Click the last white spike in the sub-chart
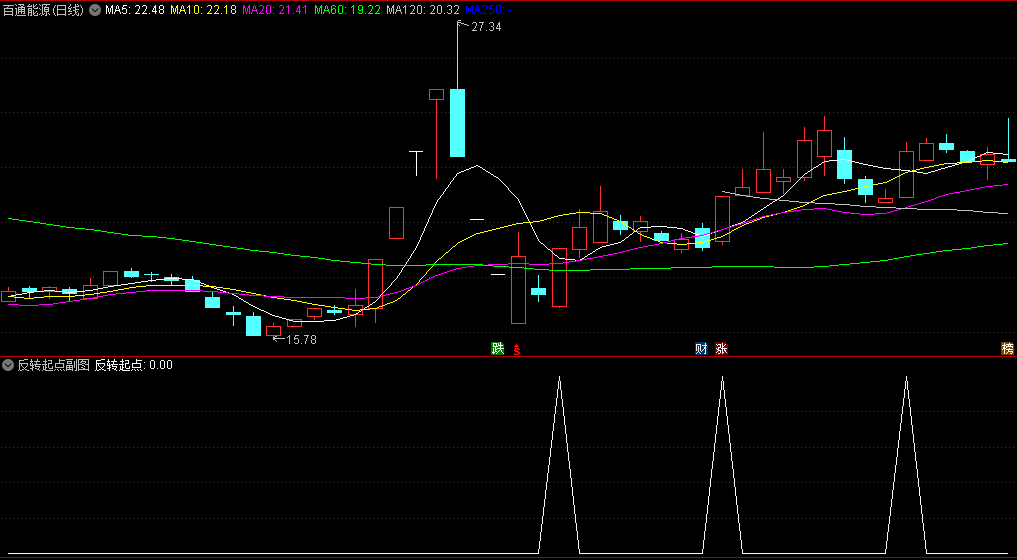The height and width of the screenshot is (560, 1017). 906,465
